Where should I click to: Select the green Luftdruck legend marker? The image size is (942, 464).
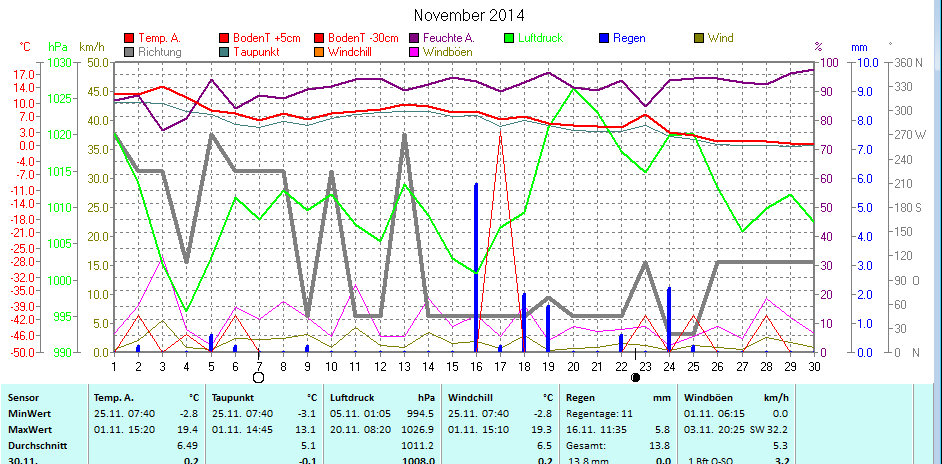[x=509, y=39]
